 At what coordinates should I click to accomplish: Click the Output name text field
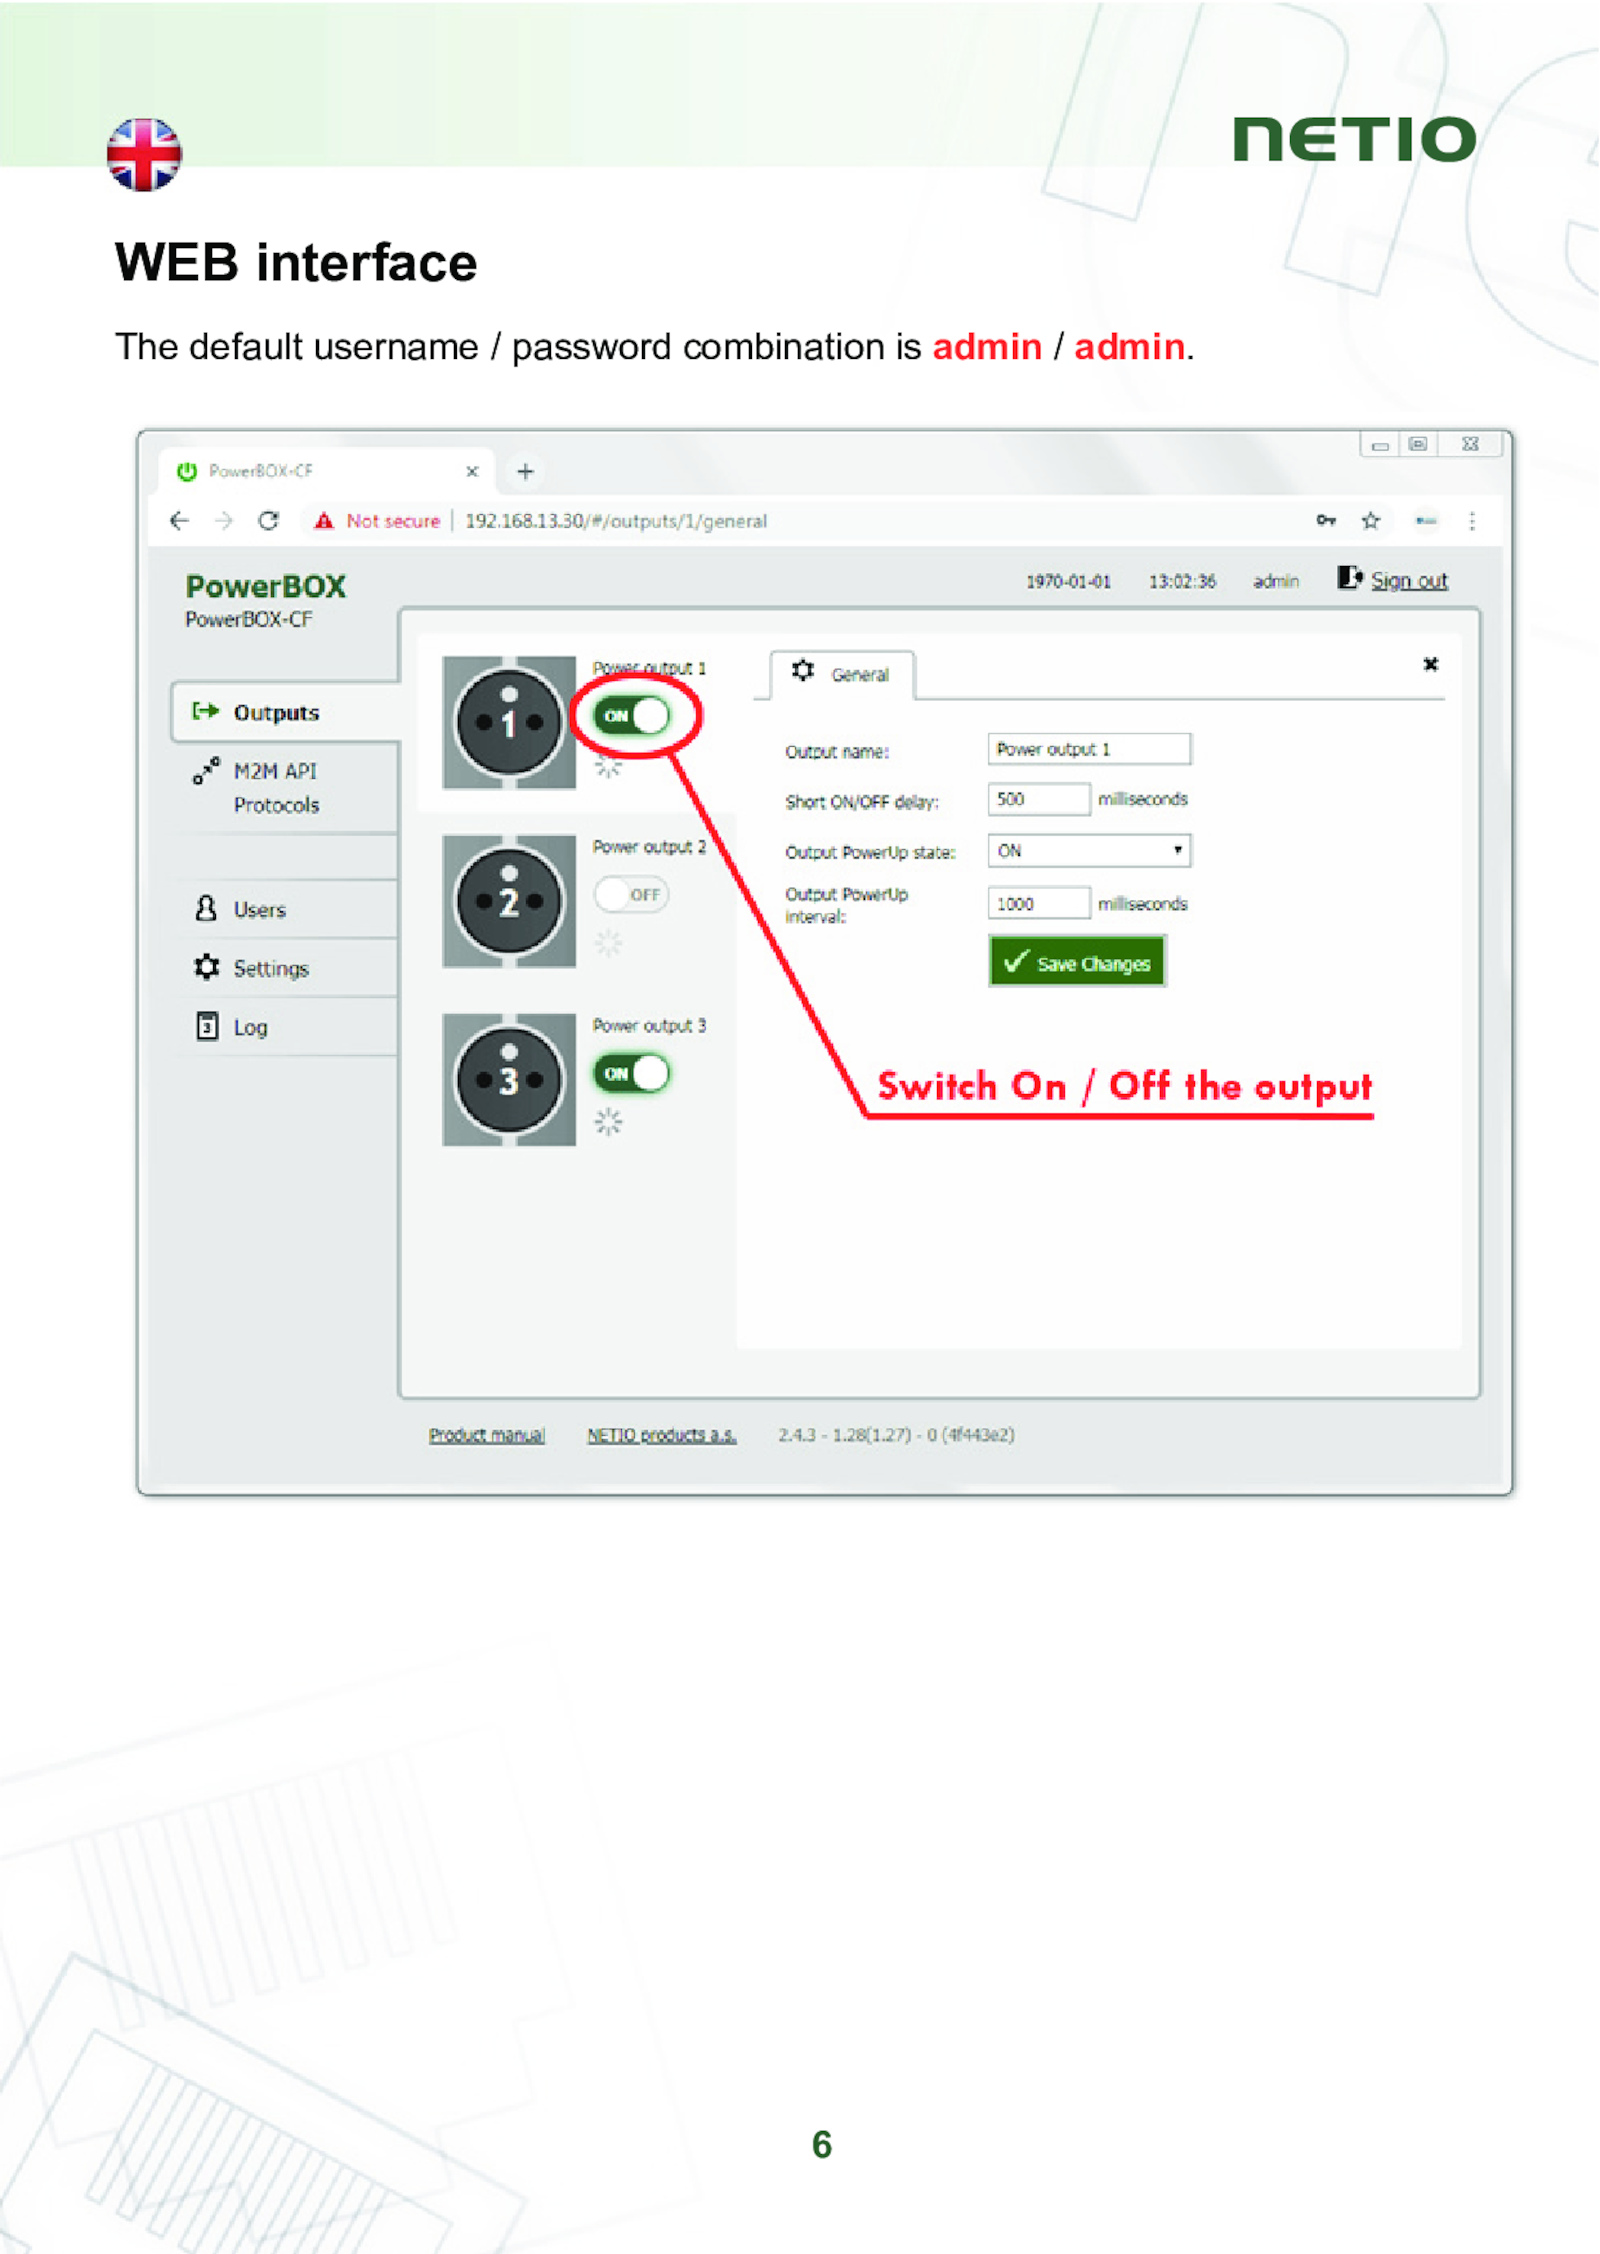point(1089,749)
